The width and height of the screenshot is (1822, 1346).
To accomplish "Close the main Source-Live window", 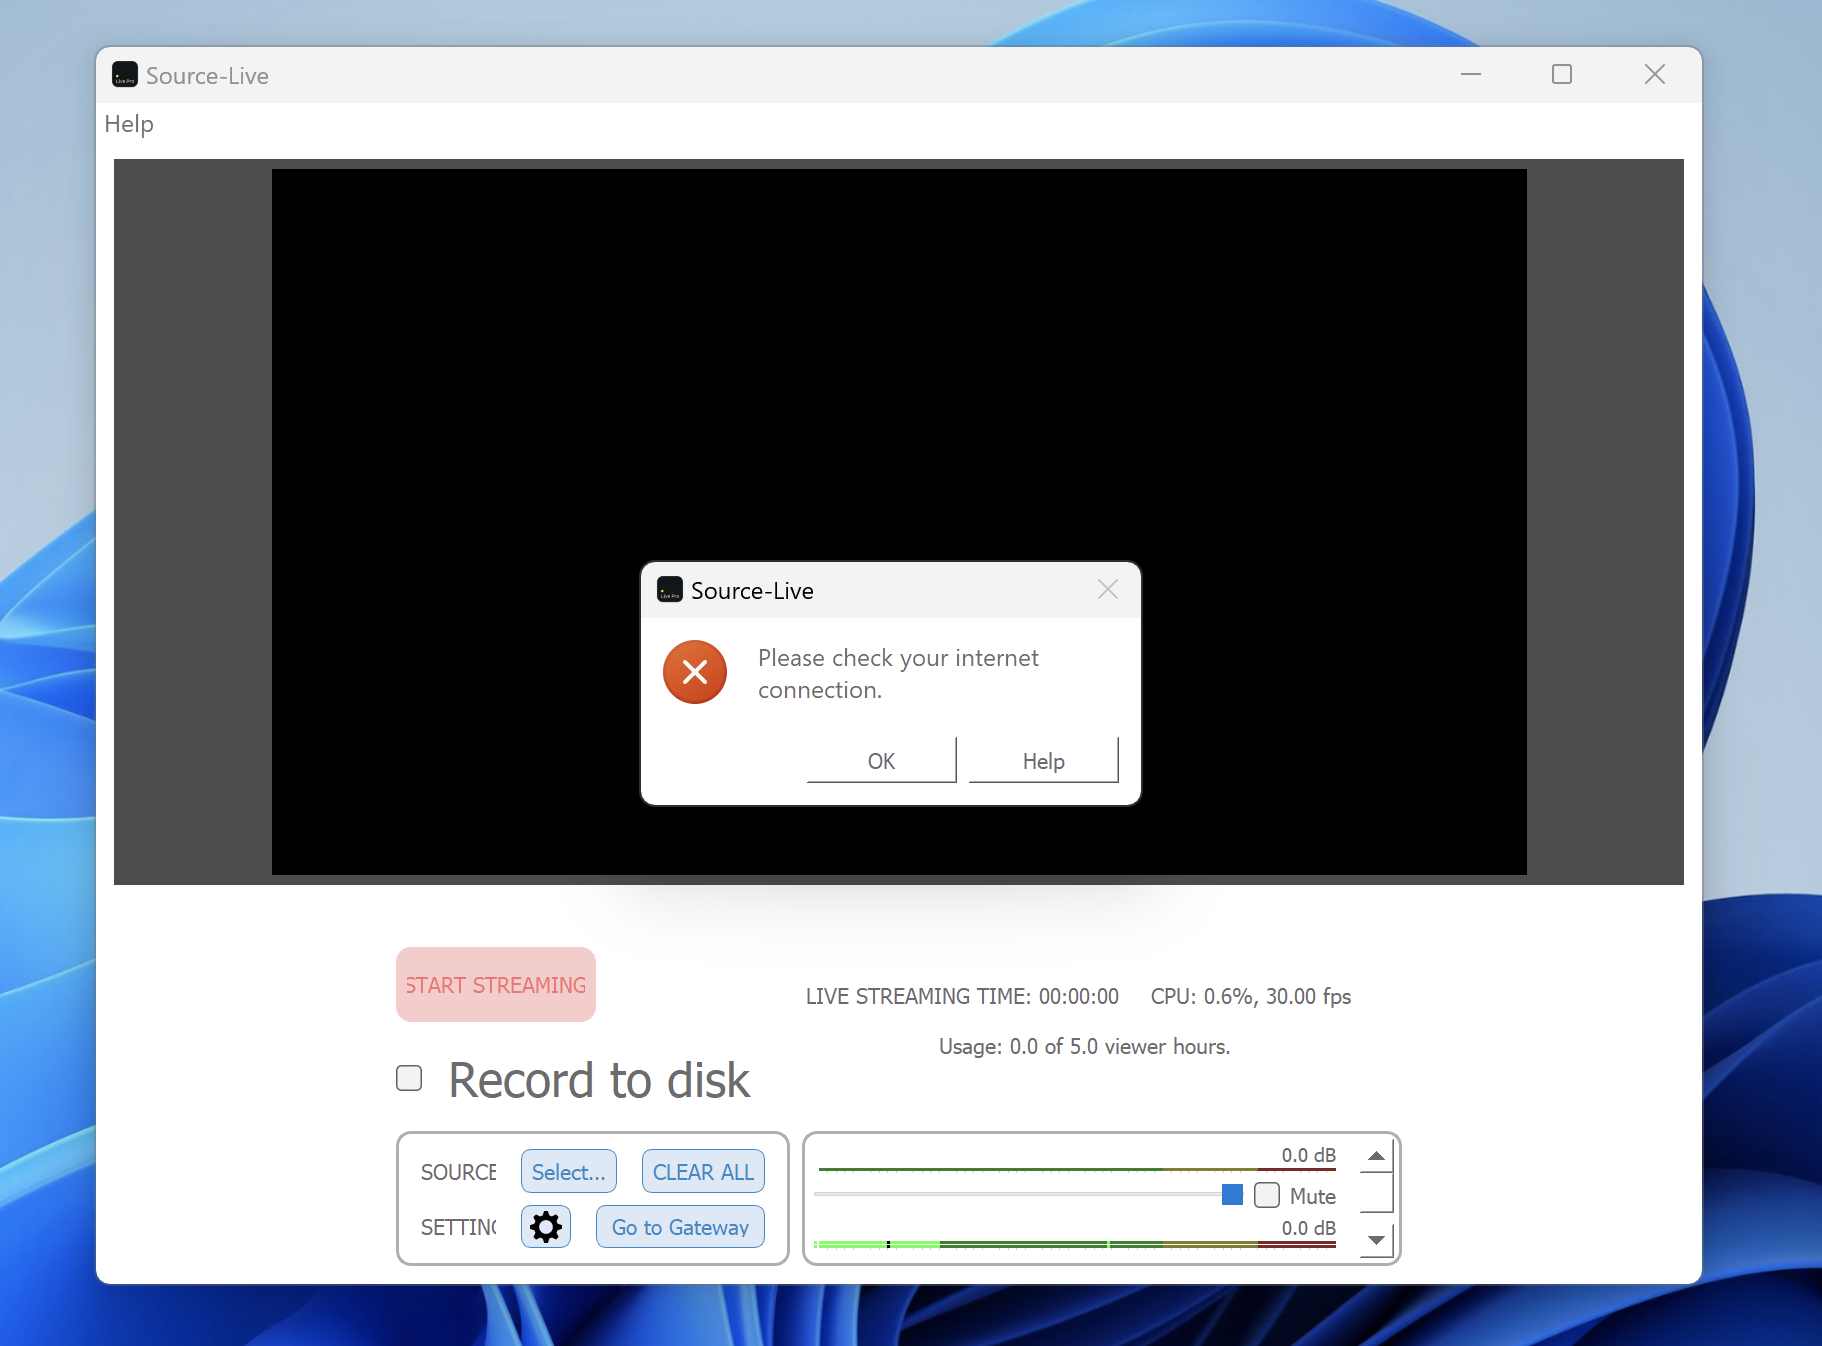I will [x=1654, y=75].
